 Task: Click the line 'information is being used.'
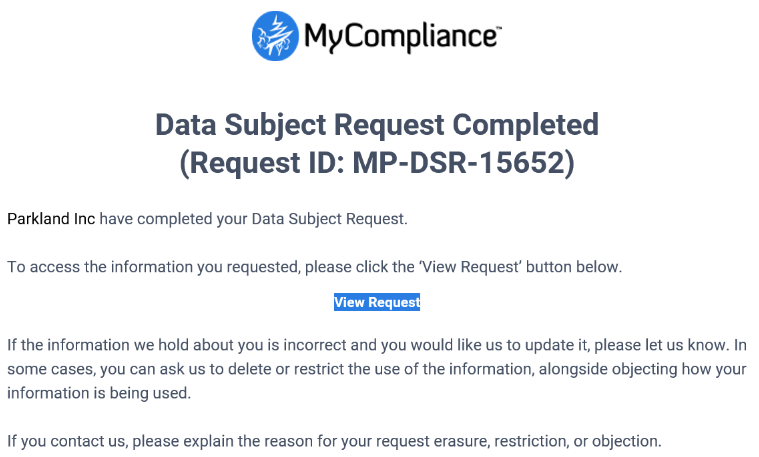pos(99,393)
